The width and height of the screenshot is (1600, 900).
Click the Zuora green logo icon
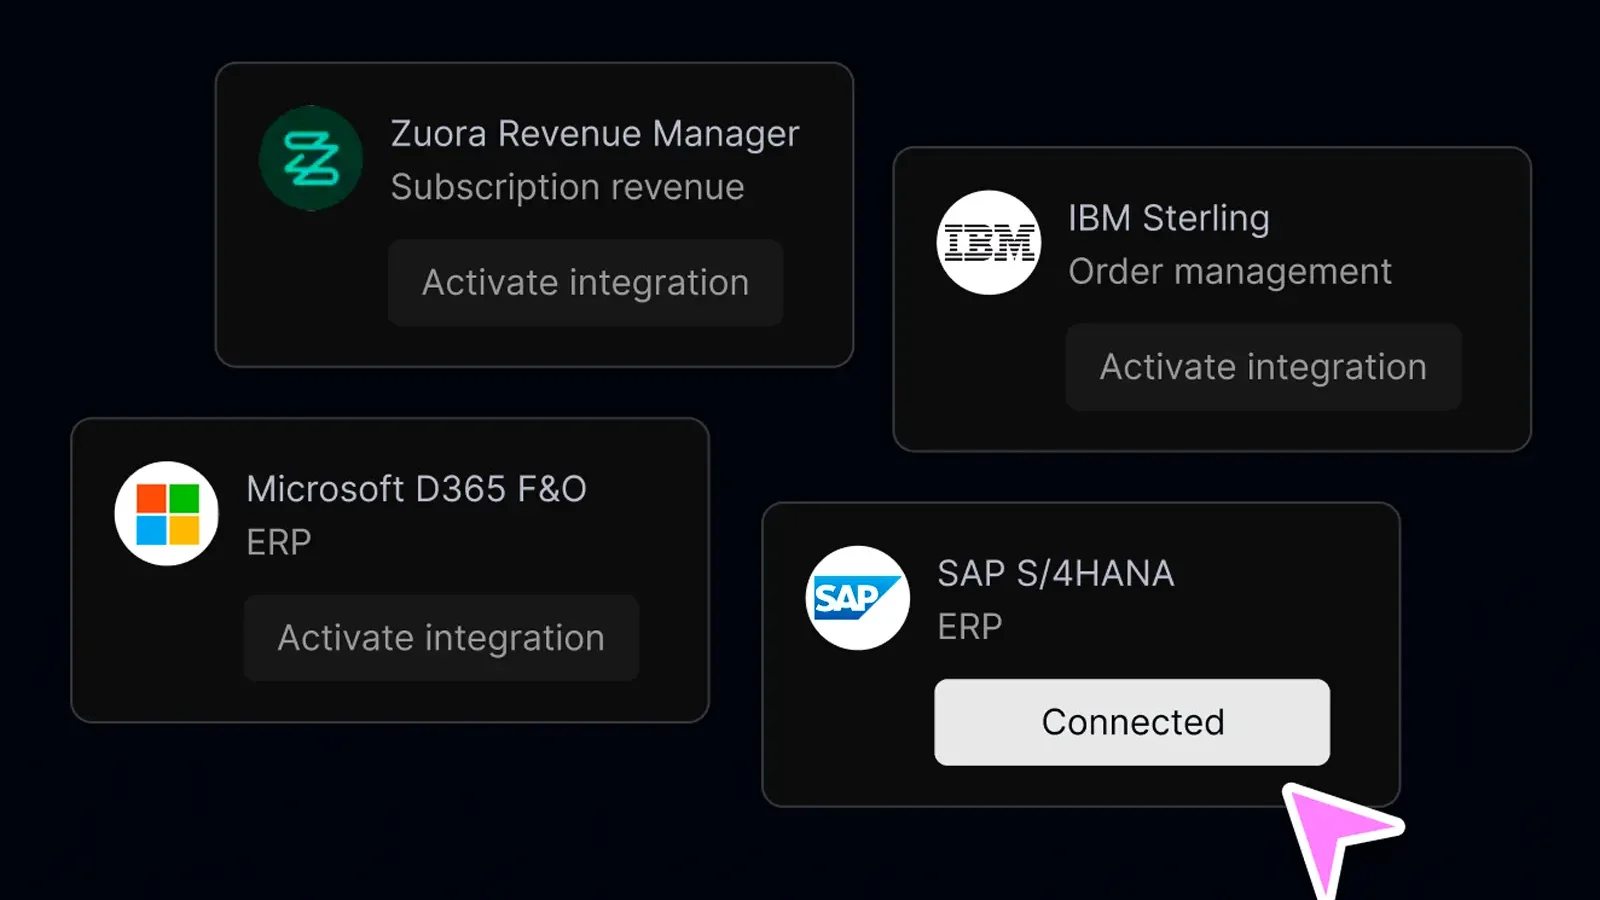pyautogui.click(x=311, y=158)
